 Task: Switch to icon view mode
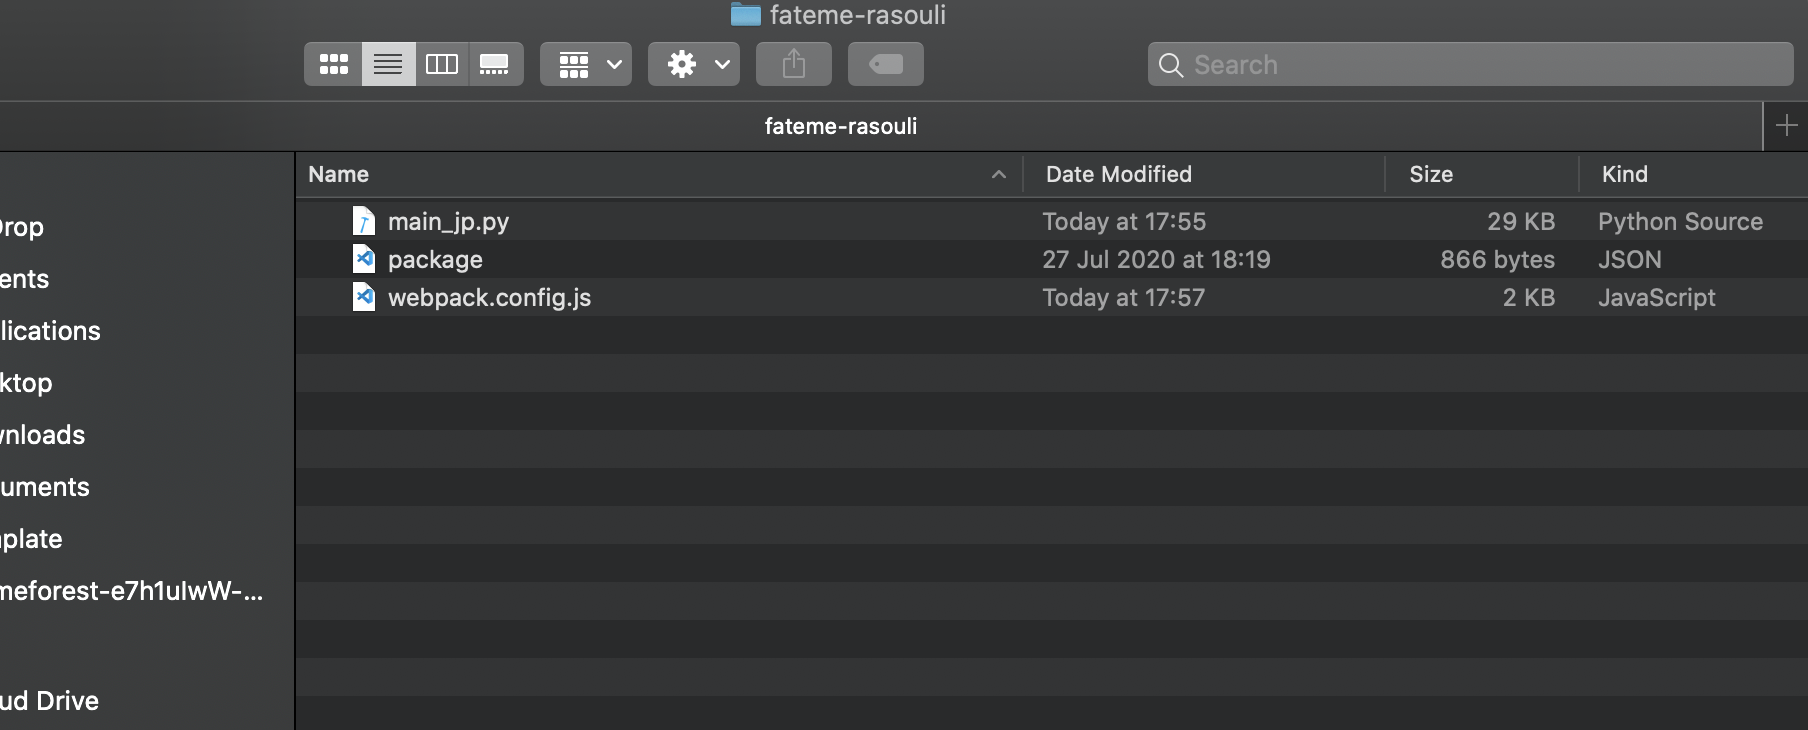(333, 65)
